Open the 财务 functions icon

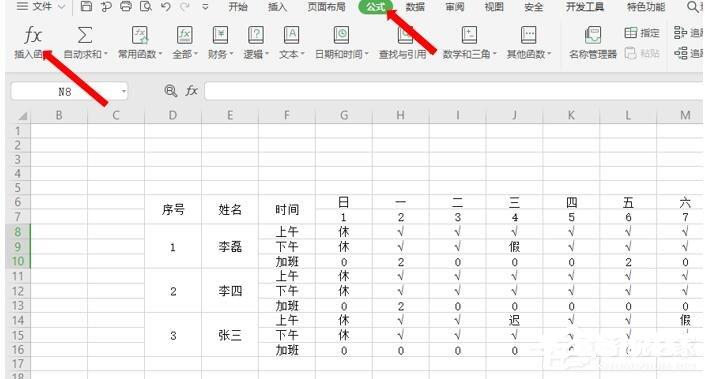tap(220, 35)
